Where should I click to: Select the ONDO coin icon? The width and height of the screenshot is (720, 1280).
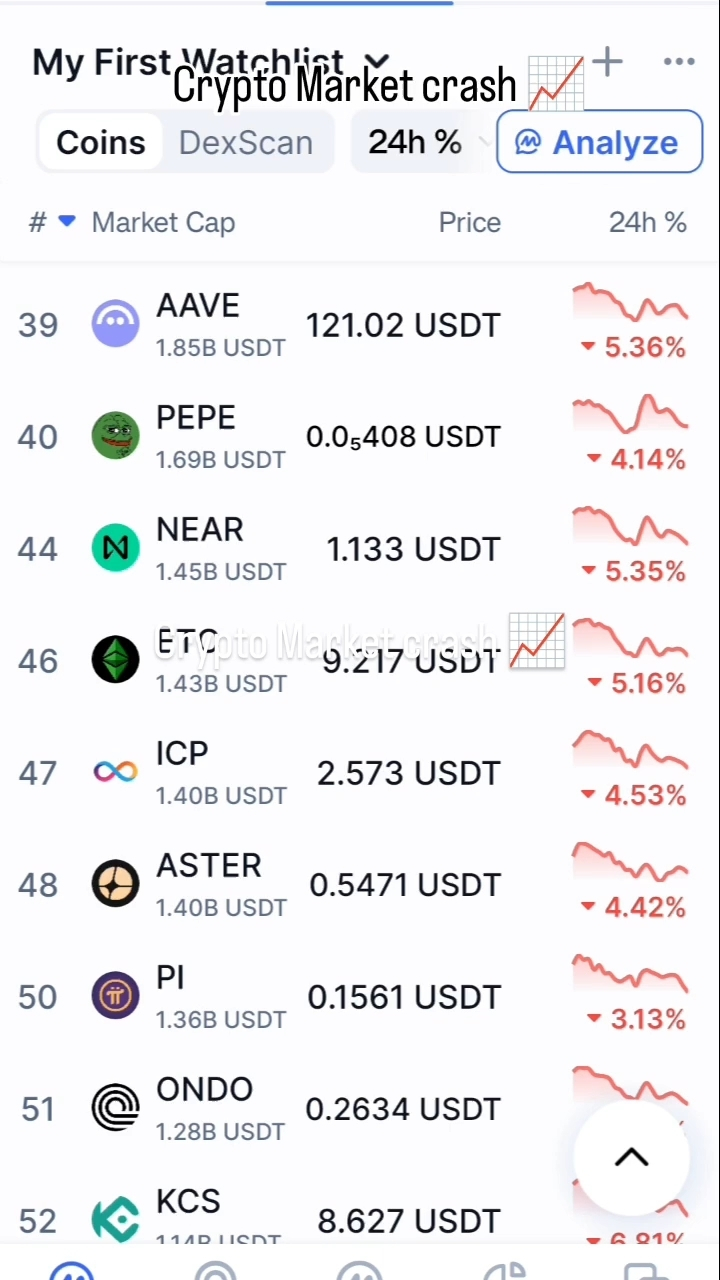coord(115,1109)
